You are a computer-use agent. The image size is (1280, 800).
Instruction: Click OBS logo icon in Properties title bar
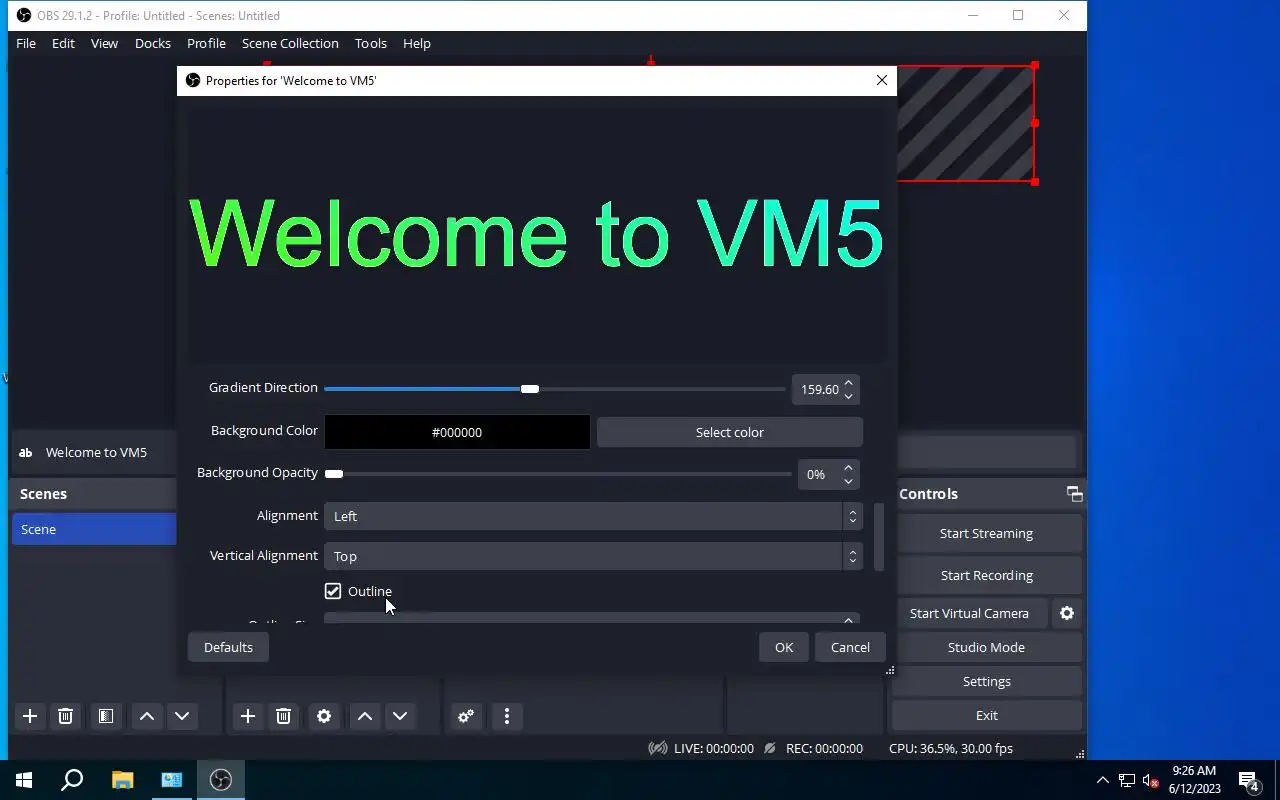pyautogui.click(x=193, y=80)
